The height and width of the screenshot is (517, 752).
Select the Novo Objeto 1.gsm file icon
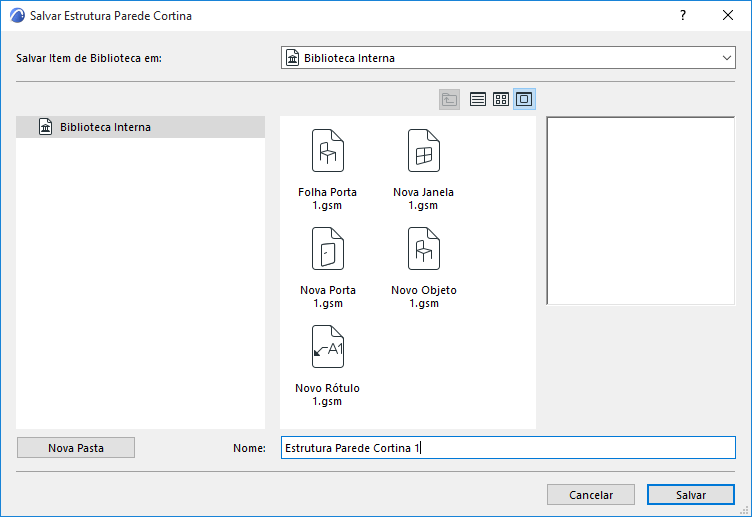(423, 248)
